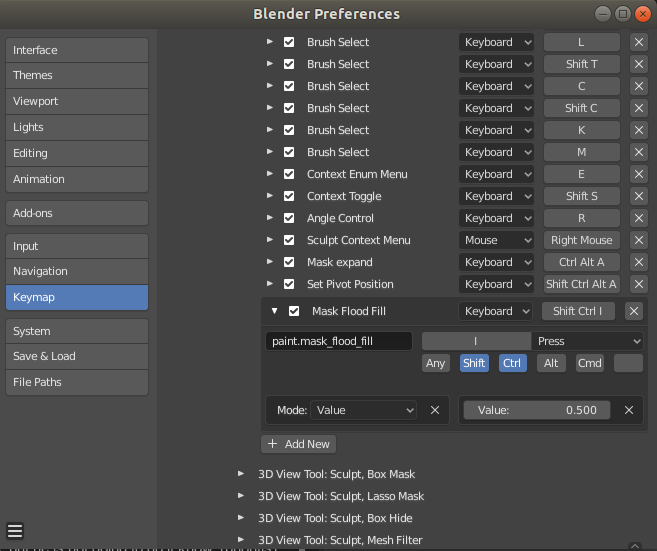Uncheck Angle Control keymap item
The width and height of the screenshot is (657, 551).
pyautogui.click(x=289, y=218)
